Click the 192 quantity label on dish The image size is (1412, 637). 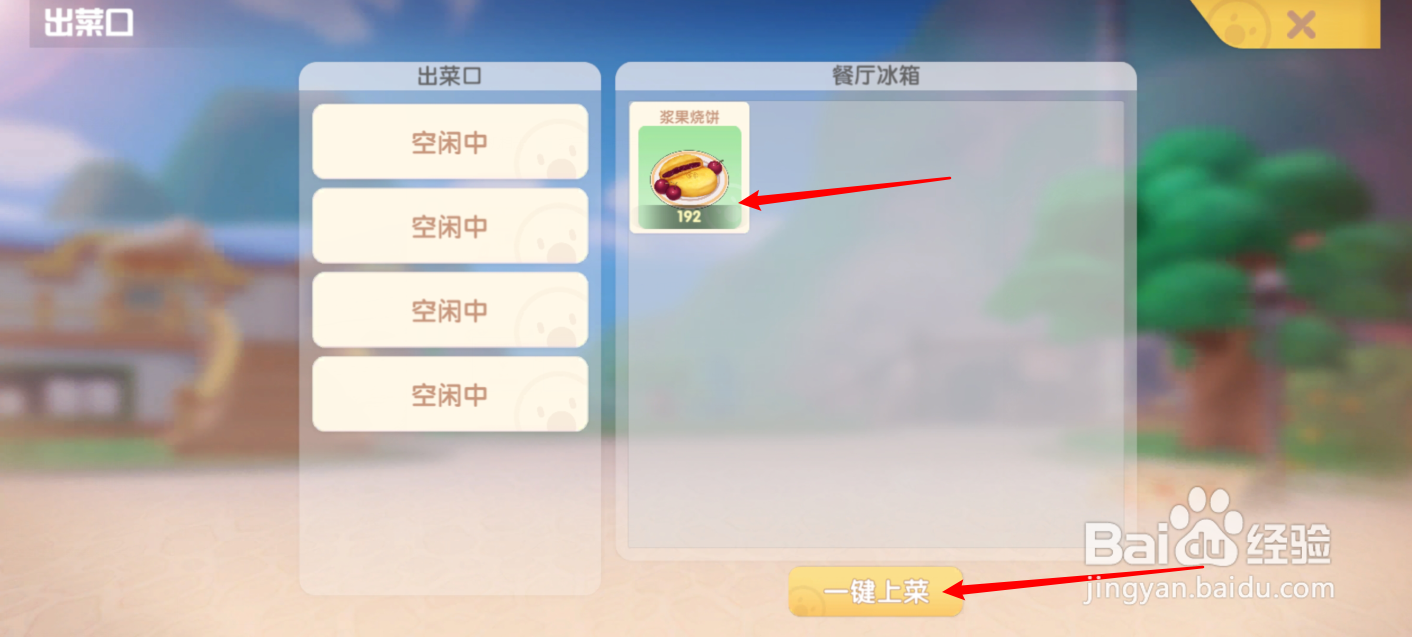point(689,217)
